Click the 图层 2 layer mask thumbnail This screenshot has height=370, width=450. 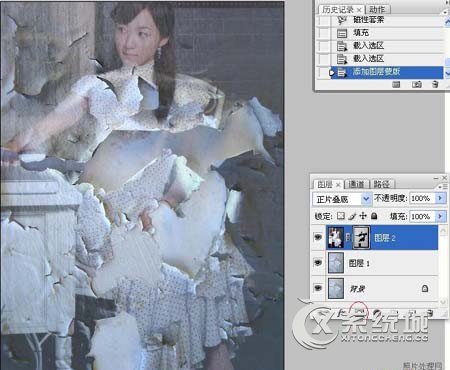(361, 238)
